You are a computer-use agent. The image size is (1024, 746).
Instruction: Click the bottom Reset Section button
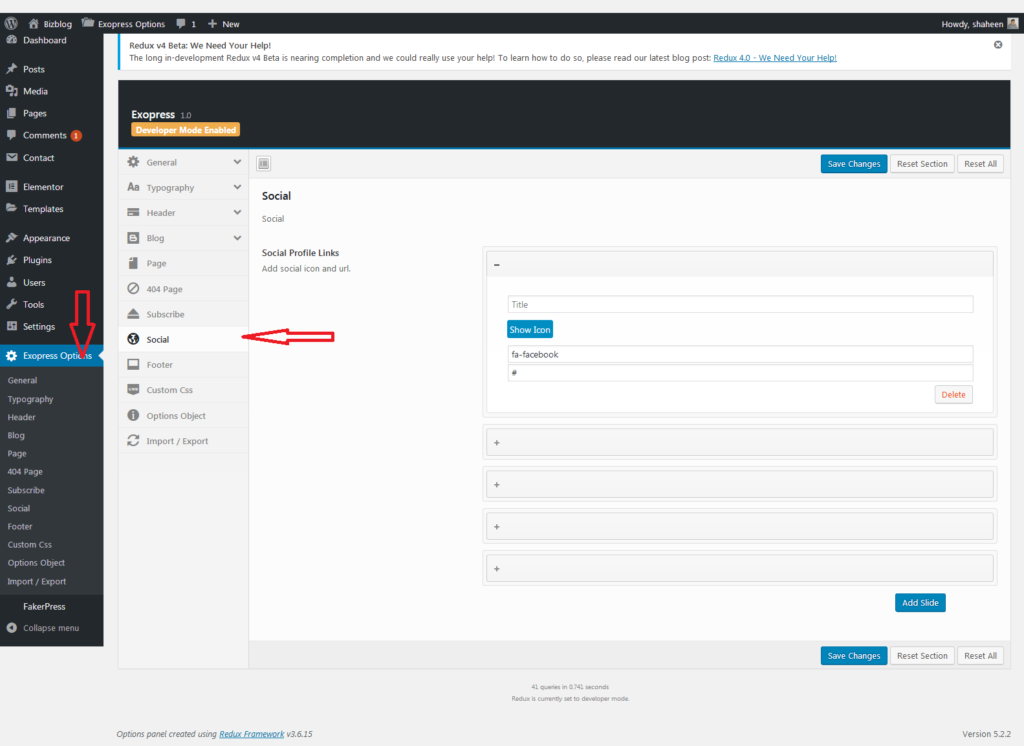tap(922, 656)
